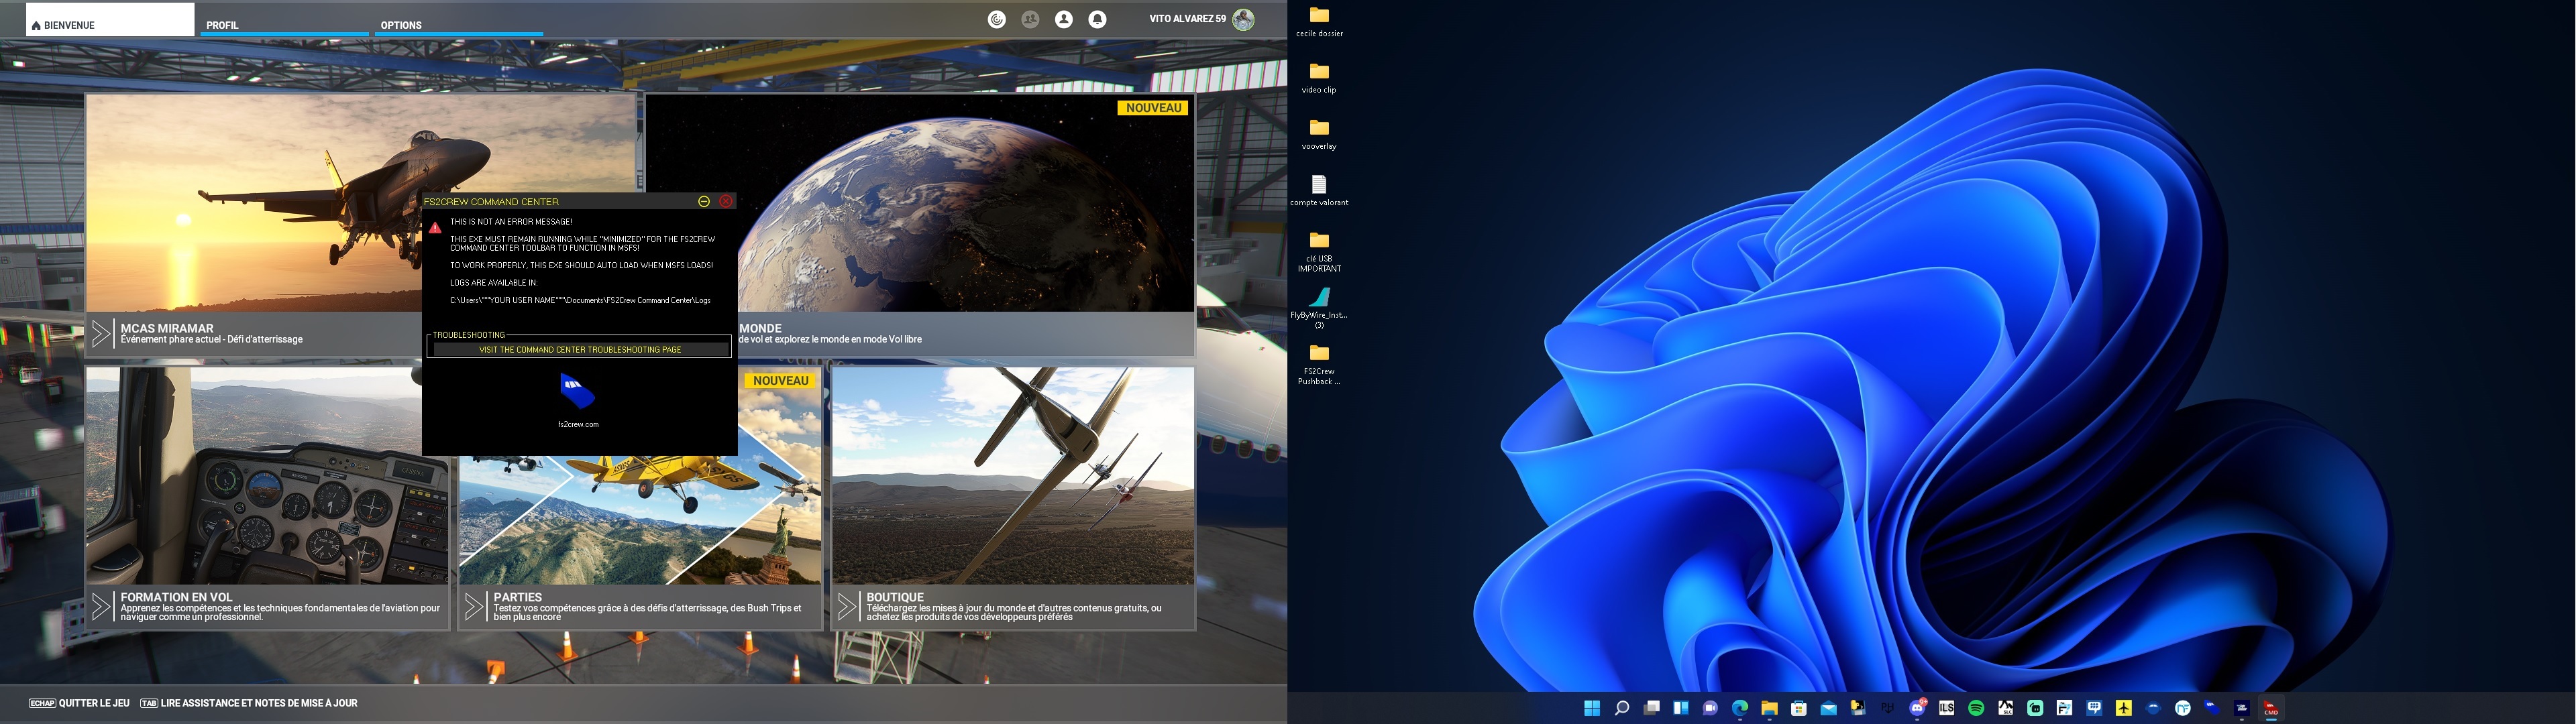Click the red warning triangle in FS2Crew dialog
Screen dimensions: 2576x724
click(x=435, y=228)
